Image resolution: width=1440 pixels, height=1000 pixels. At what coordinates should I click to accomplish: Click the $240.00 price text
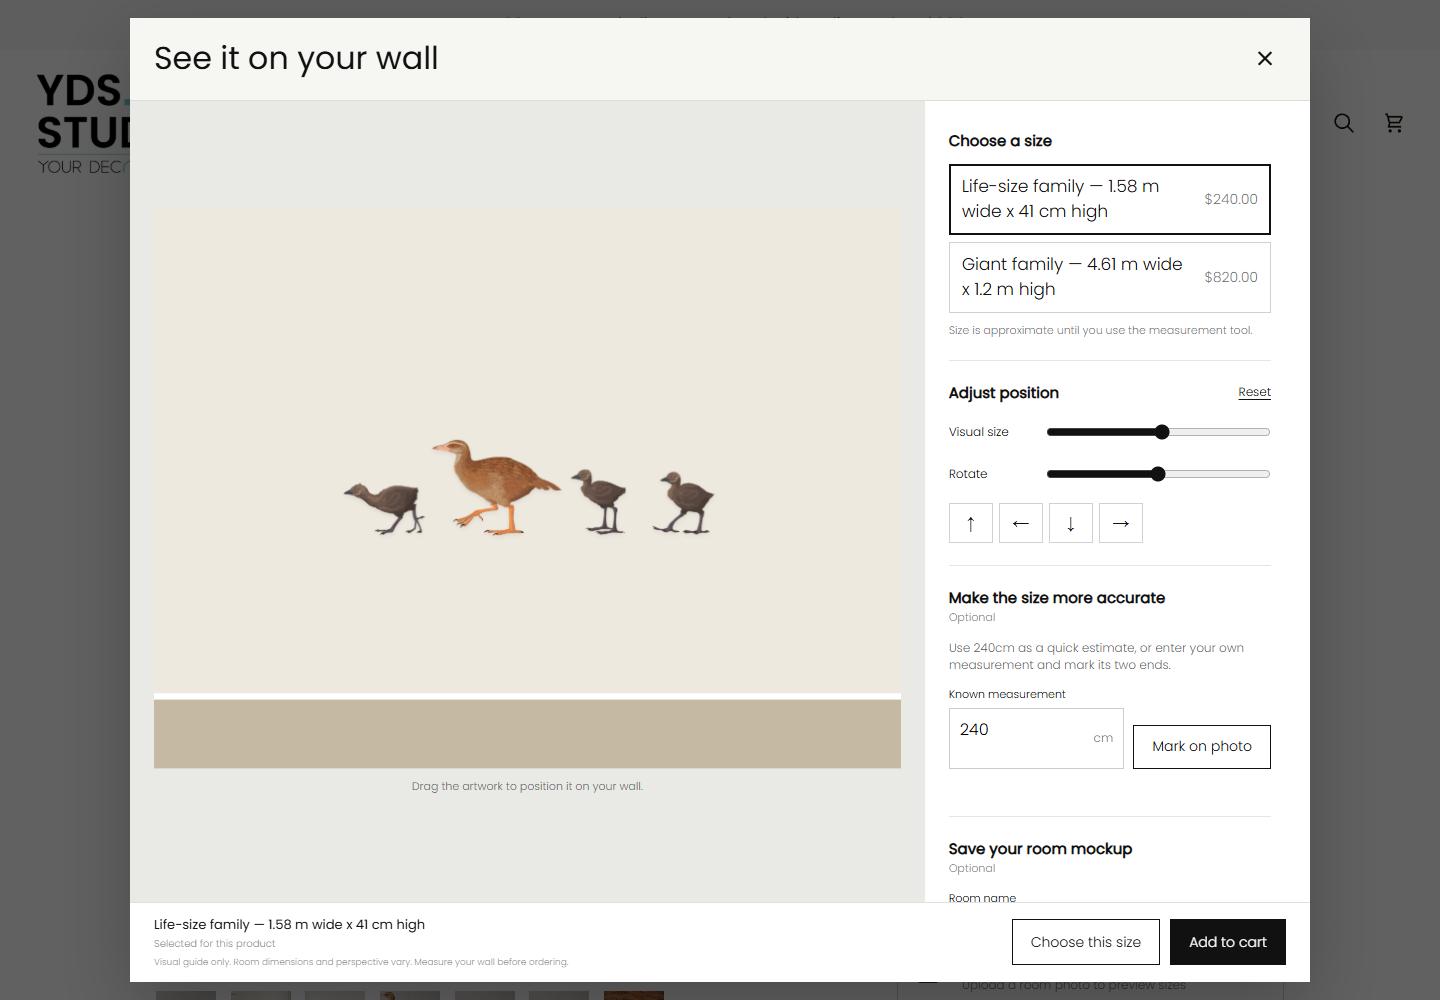(x=1231, y=199)
